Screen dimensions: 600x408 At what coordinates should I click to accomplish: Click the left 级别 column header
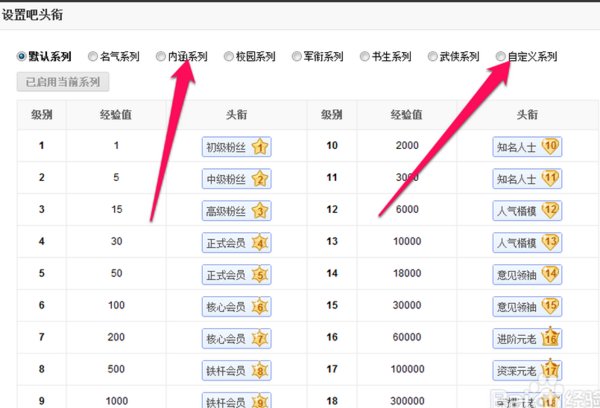click(42, 114)
